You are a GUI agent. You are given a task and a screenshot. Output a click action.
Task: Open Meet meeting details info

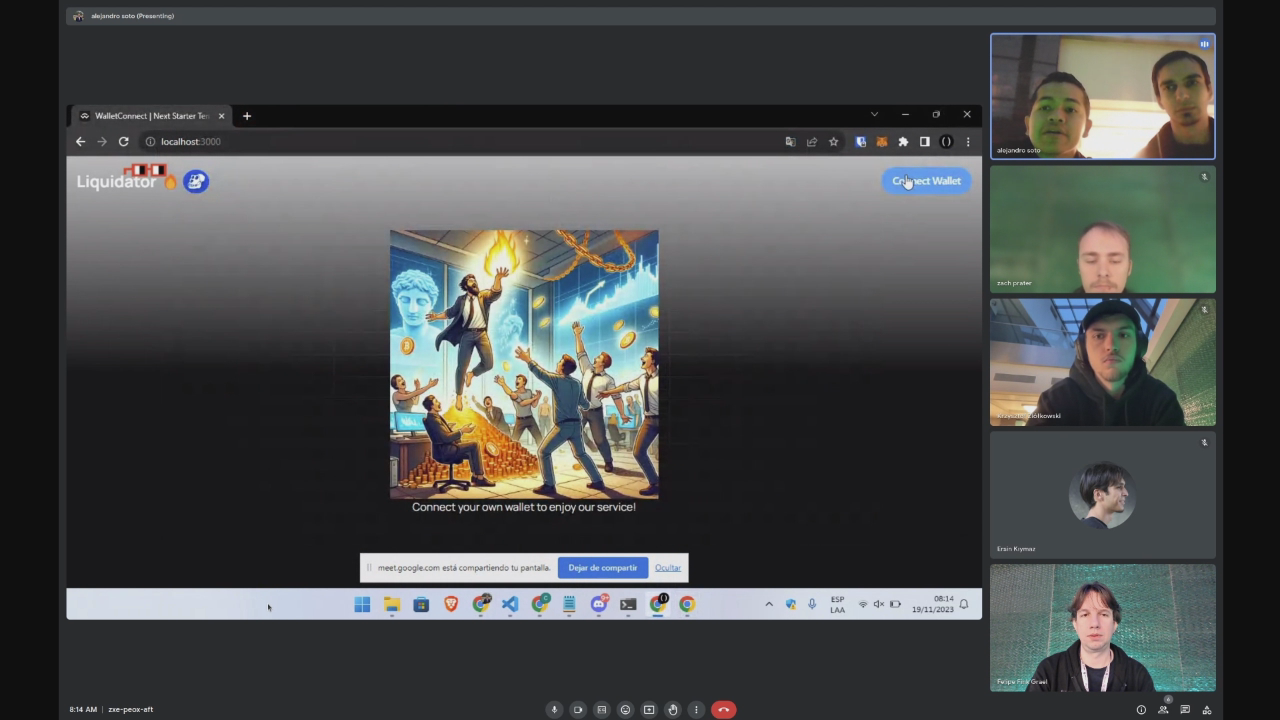(x=1141, y=710)
